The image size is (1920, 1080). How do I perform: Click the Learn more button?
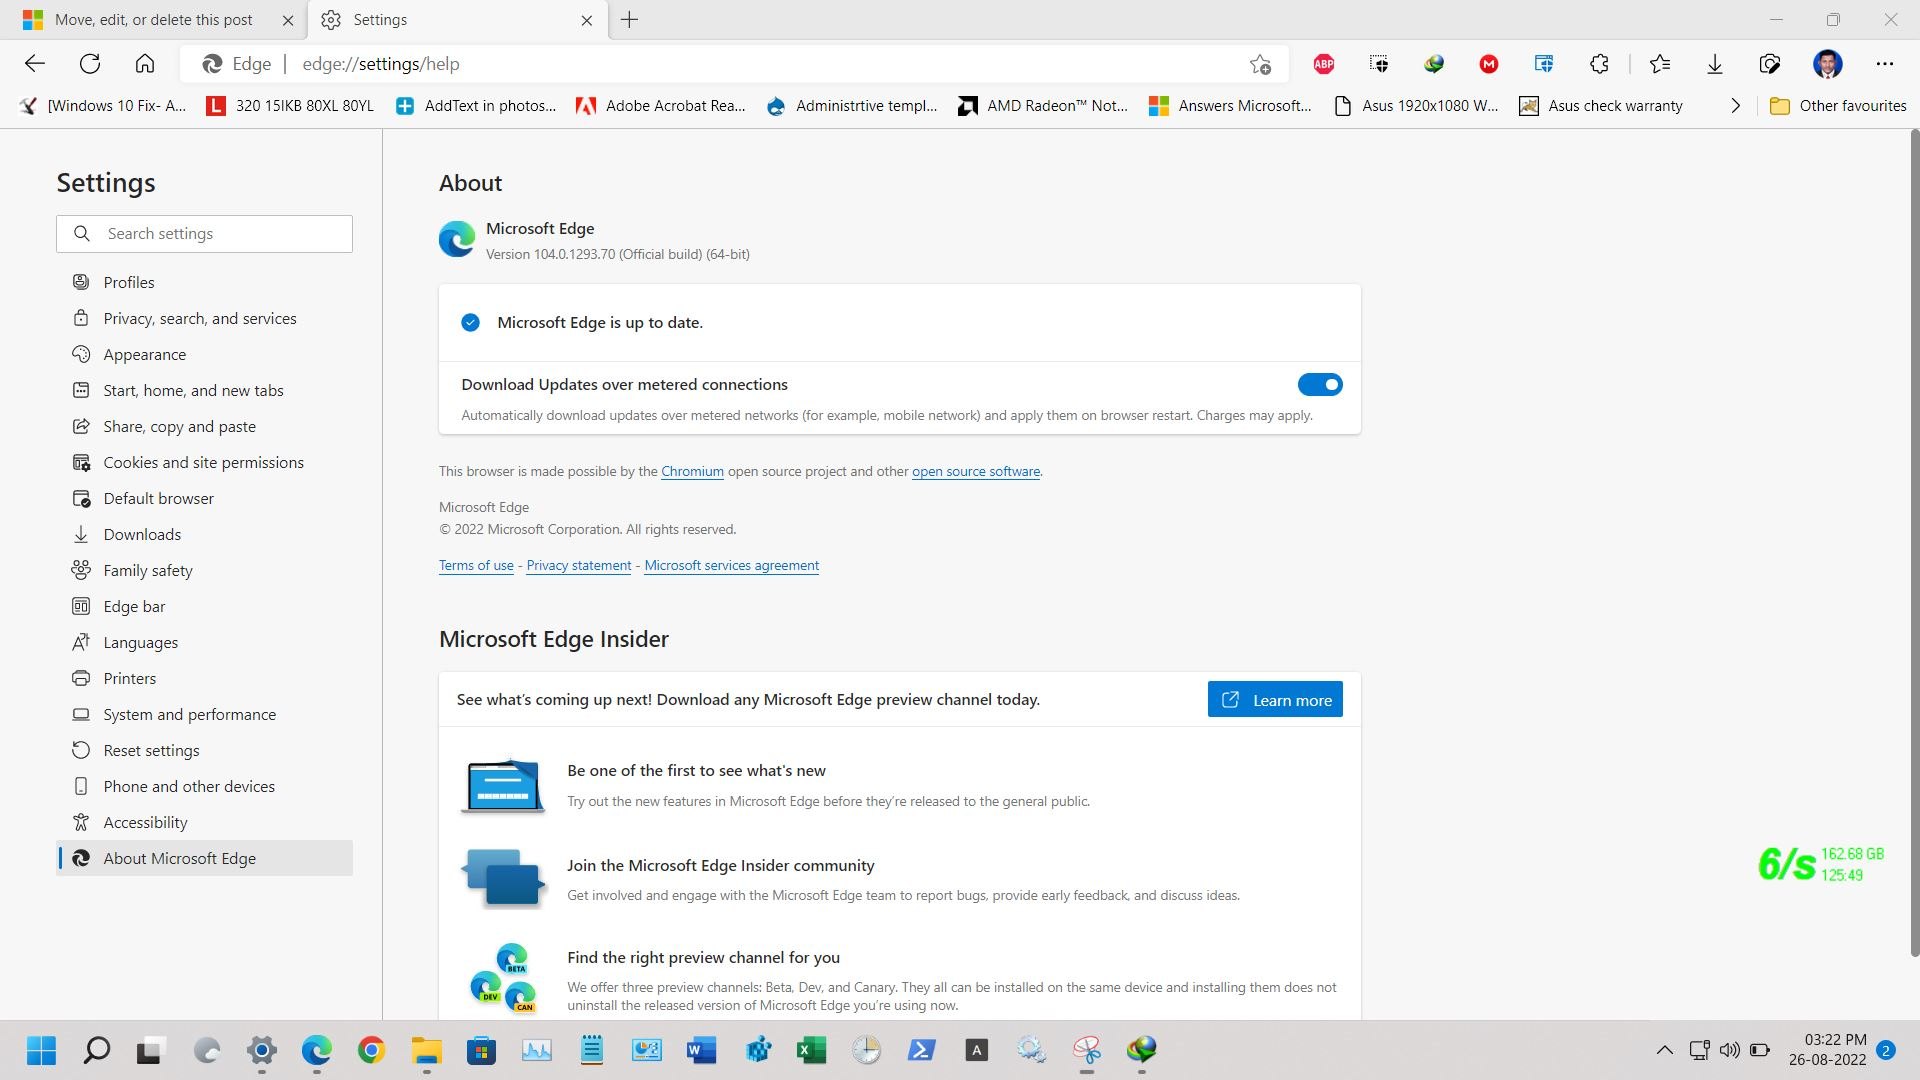[1274, 700]
